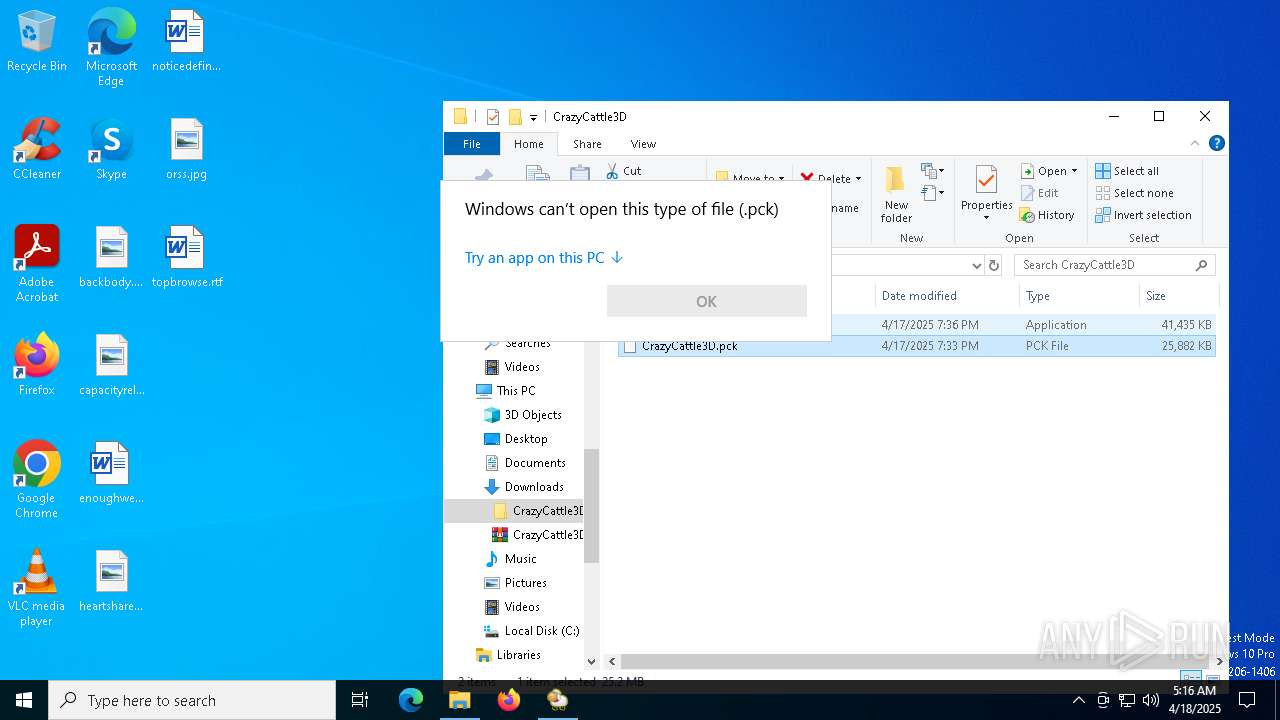This screenshot has height=720, width=1280.
Task: Open Microsoft Edge from the taskbar
Action: coord(411,700)
